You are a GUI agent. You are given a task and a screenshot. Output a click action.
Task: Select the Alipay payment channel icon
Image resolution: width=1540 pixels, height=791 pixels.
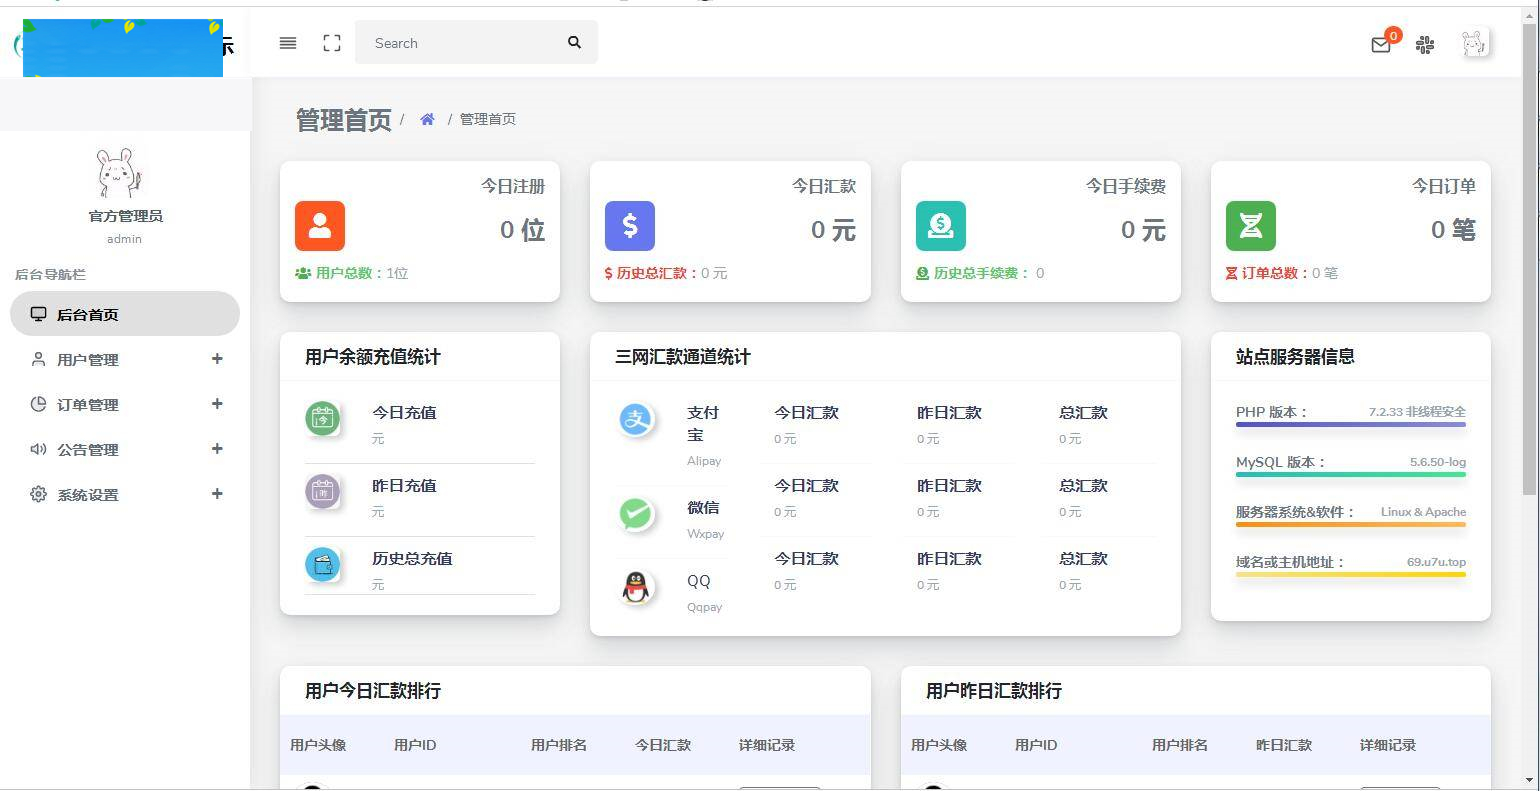(x=635, y=420)
